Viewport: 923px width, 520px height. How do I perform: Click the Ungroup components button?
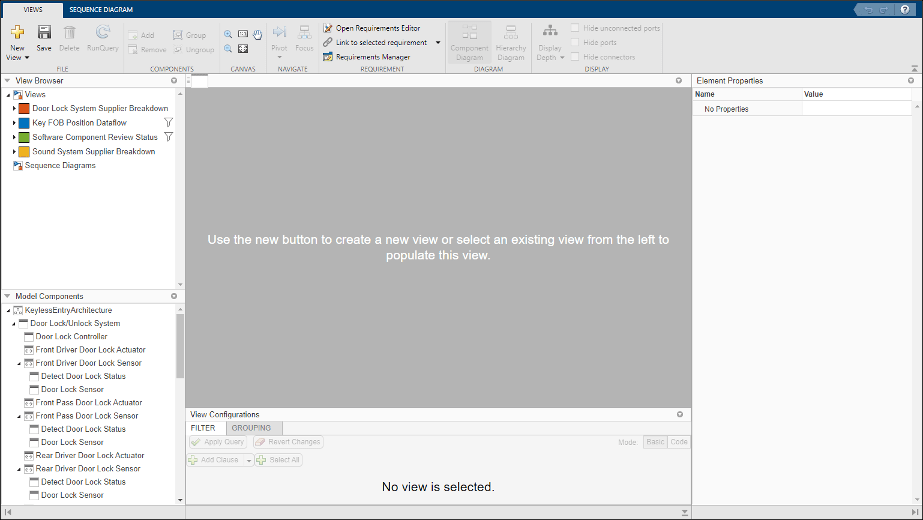pyautogui.click(x=194, y=49)
